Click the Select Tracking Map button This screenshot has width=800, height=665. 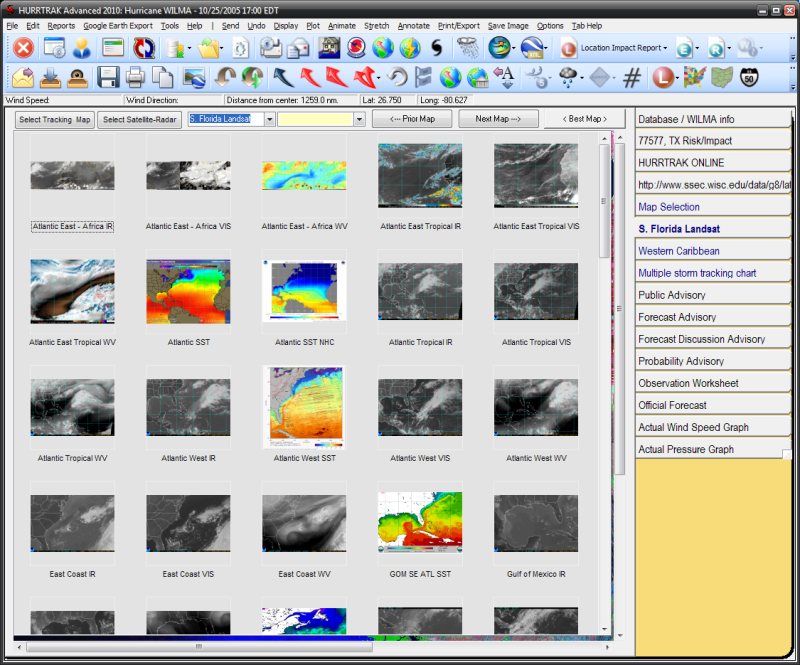point(55,119)
